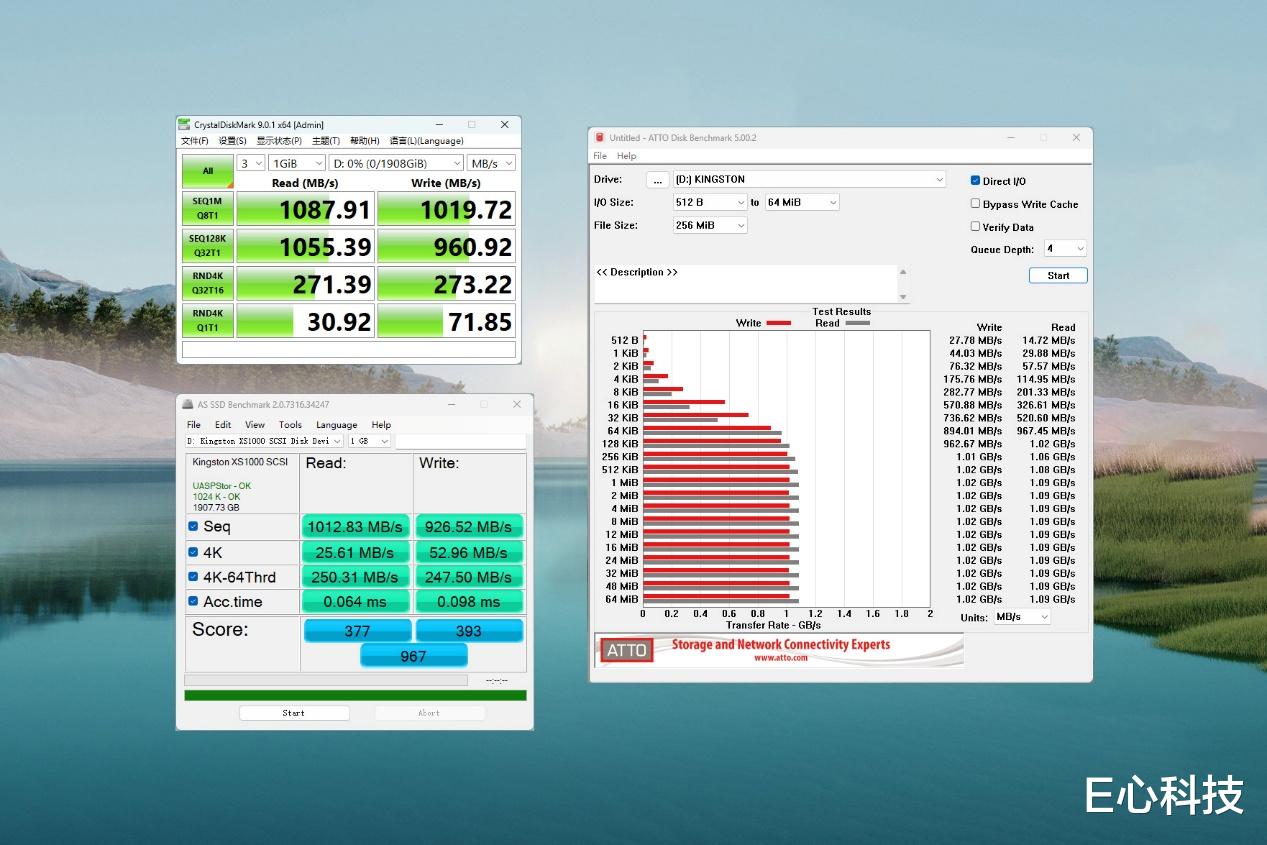Start the SEQ128K Q32T1 test
The image size is (1267, 845).
[x=208, y=246]
